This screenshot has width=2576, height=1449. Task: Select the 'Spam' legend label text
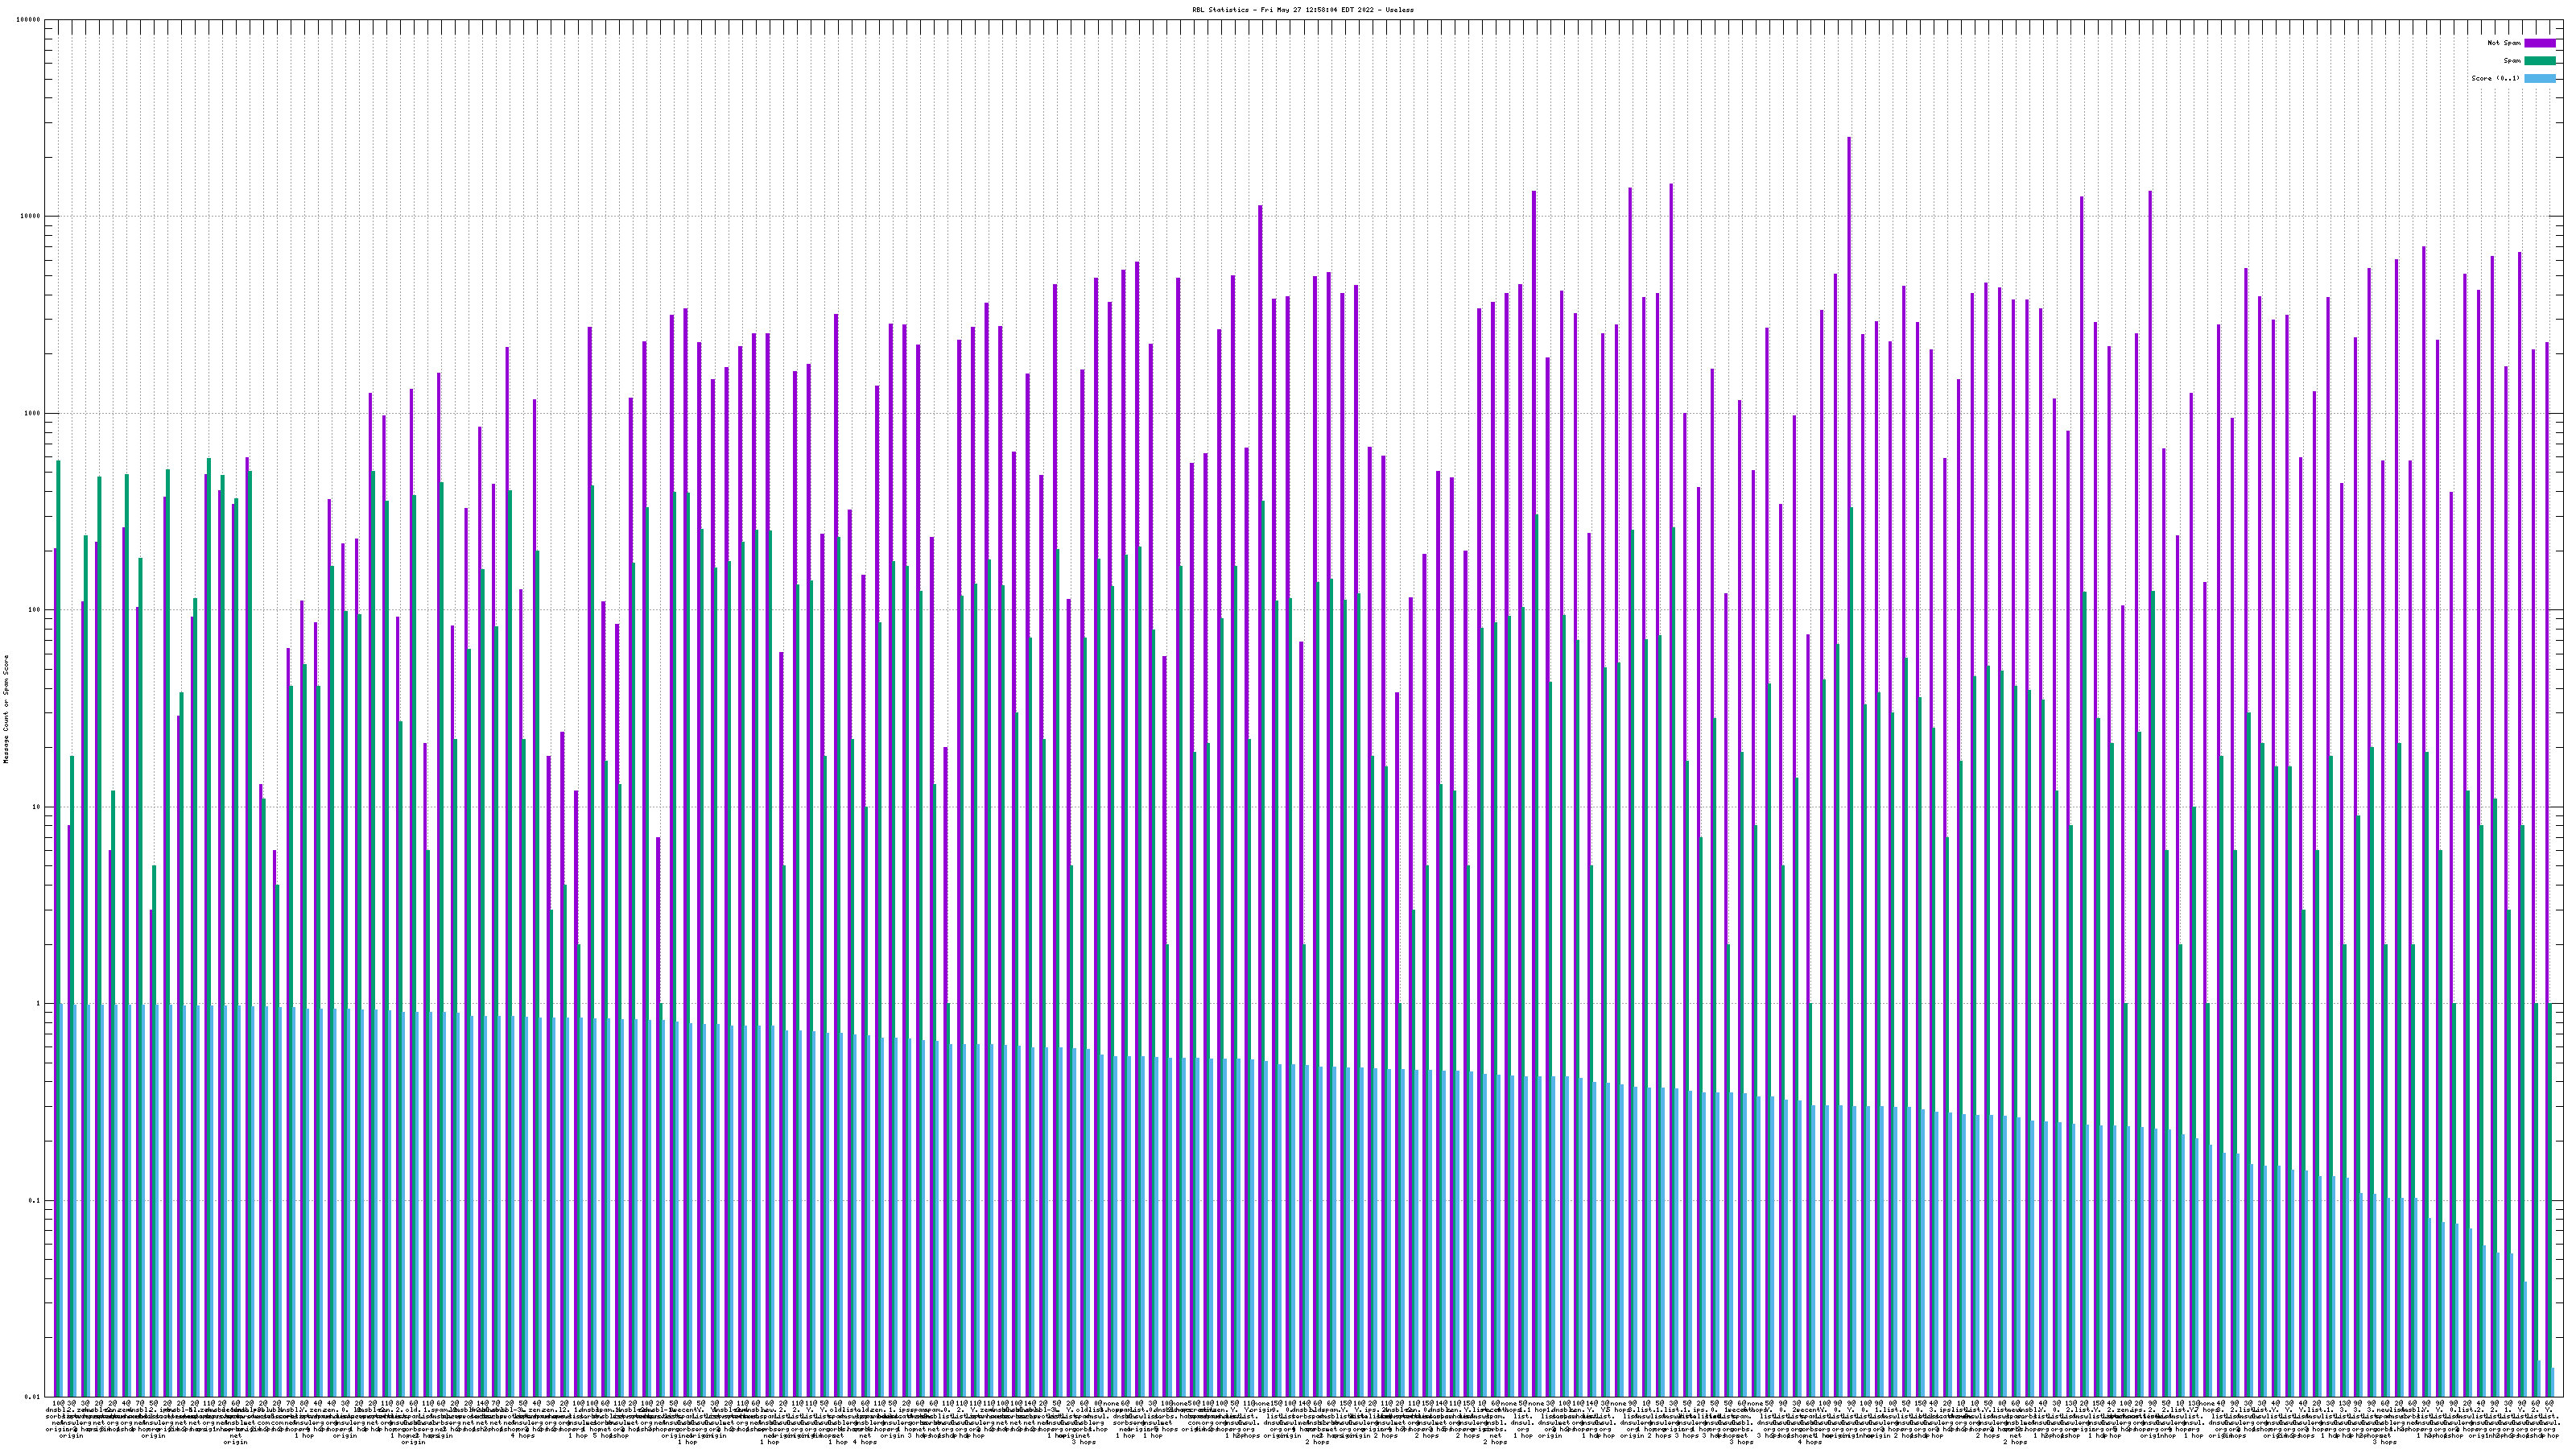coord(2512,61)
